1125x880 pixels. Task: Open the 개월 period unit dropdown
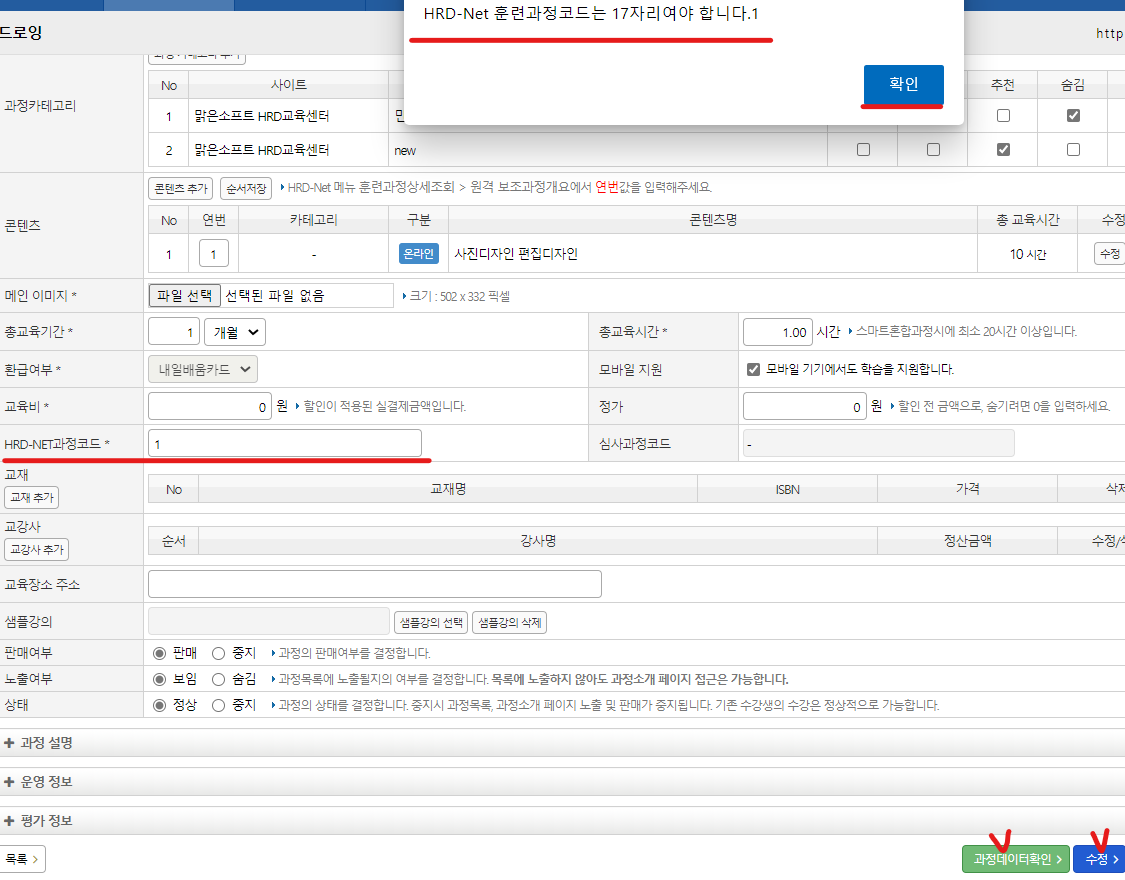(x=235, y=332)
